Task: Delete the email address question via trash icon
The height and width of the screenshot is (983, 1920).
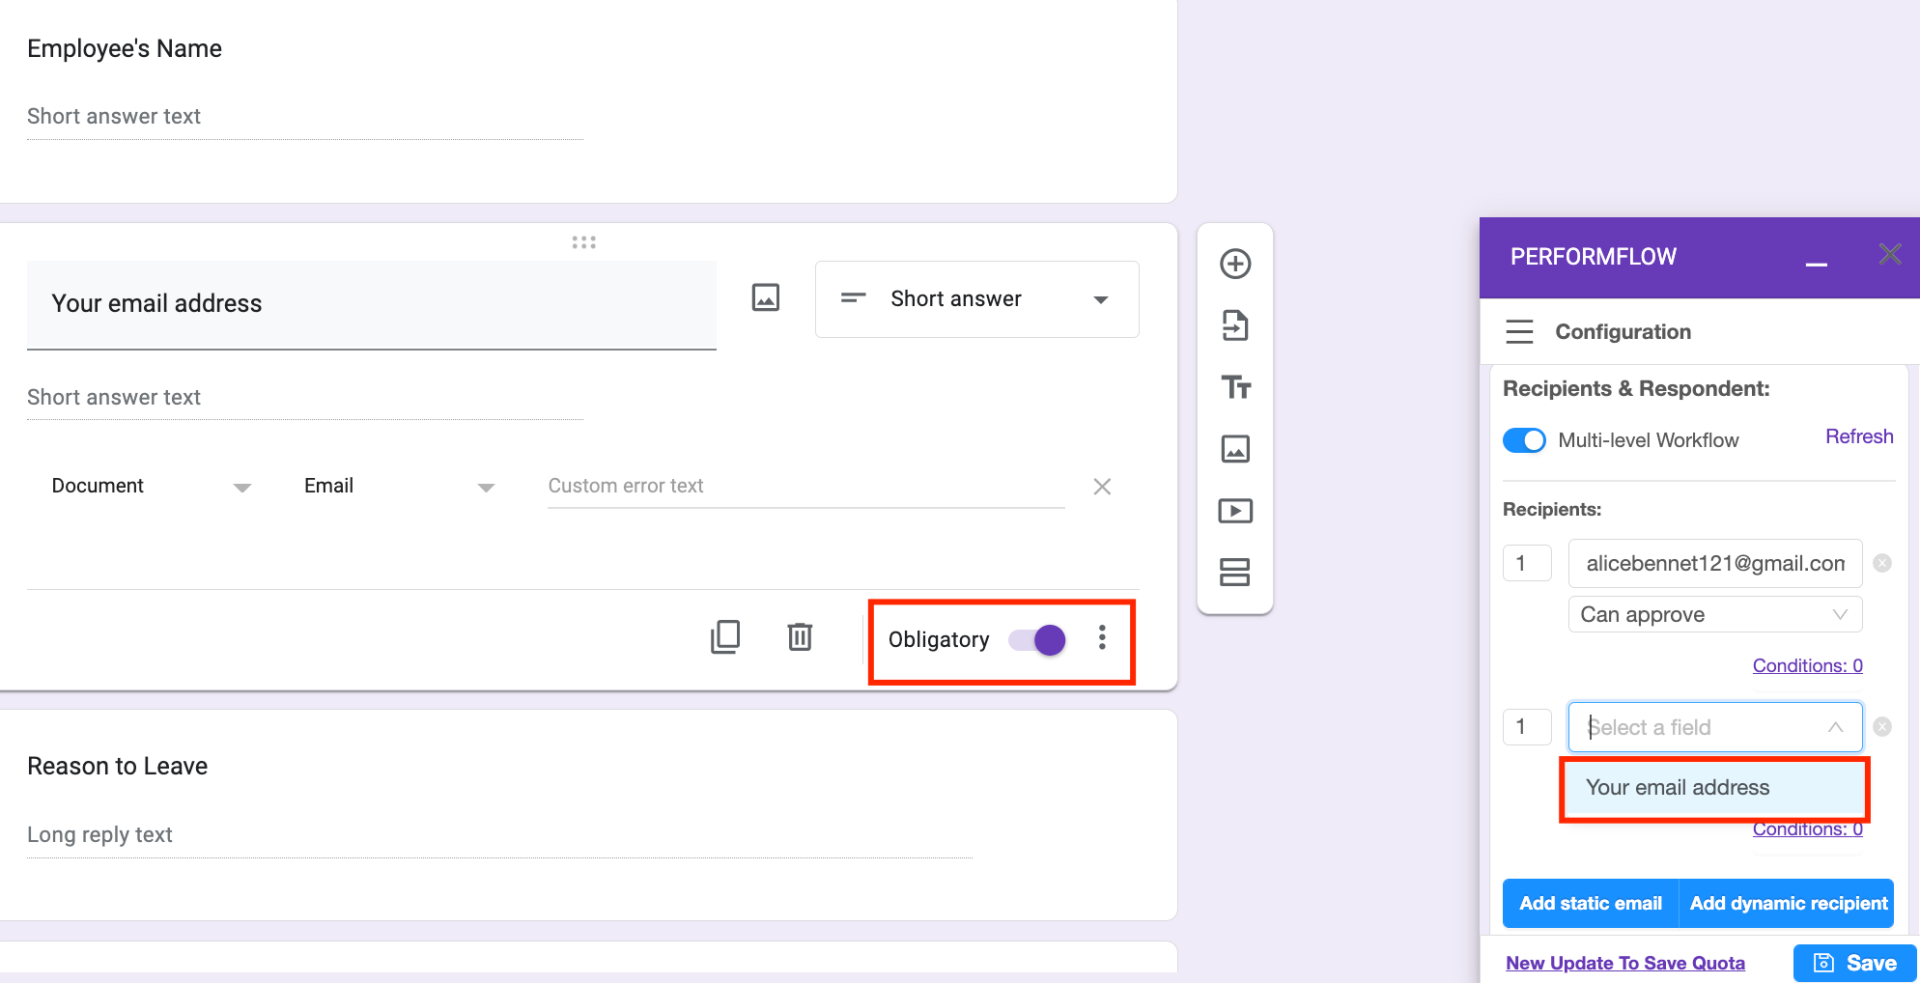Action: tap(800, 637)
